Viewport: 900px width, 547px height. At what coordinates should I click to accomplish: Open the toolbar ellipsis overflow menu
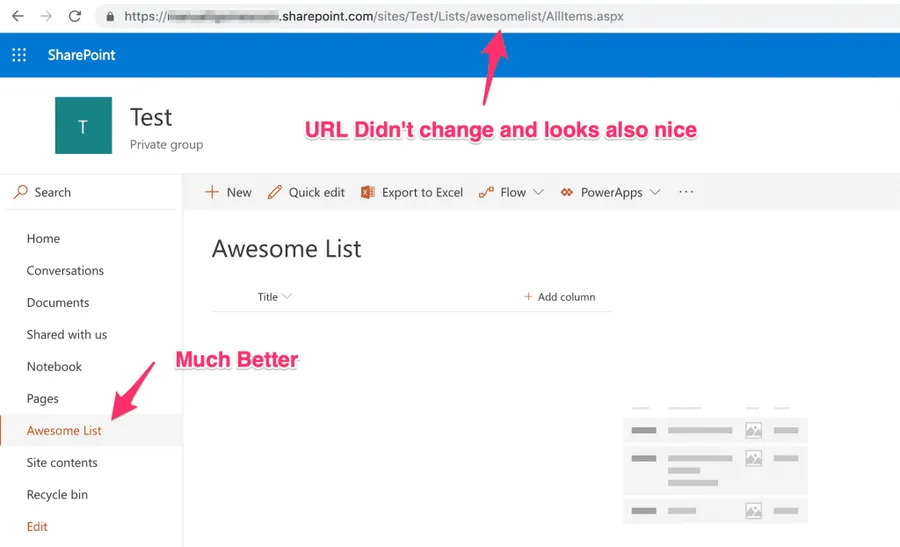[x=686, y=192]
